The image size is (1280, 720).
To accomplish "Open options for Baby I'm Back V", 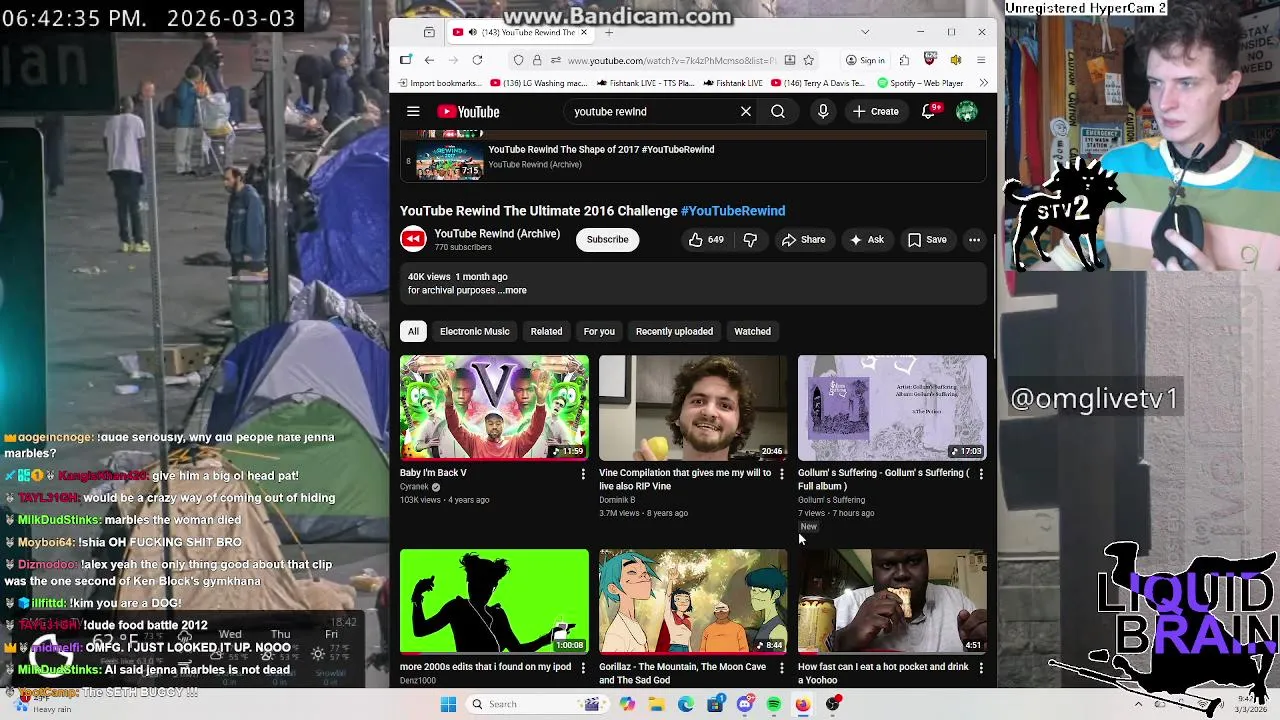I will (583, 474).
